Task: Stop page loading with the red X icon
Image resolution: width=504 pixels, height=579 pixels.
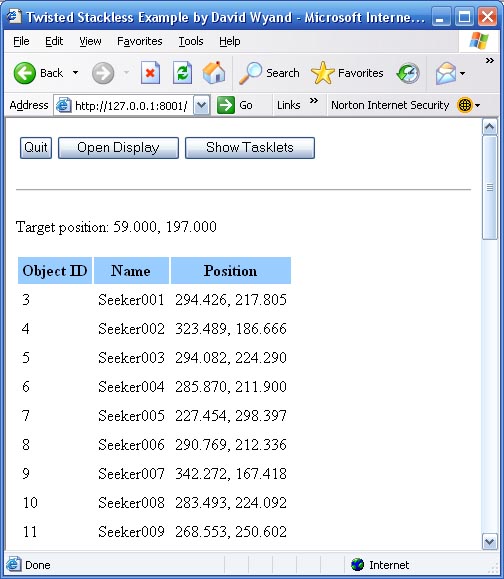Action: [150, 73]
